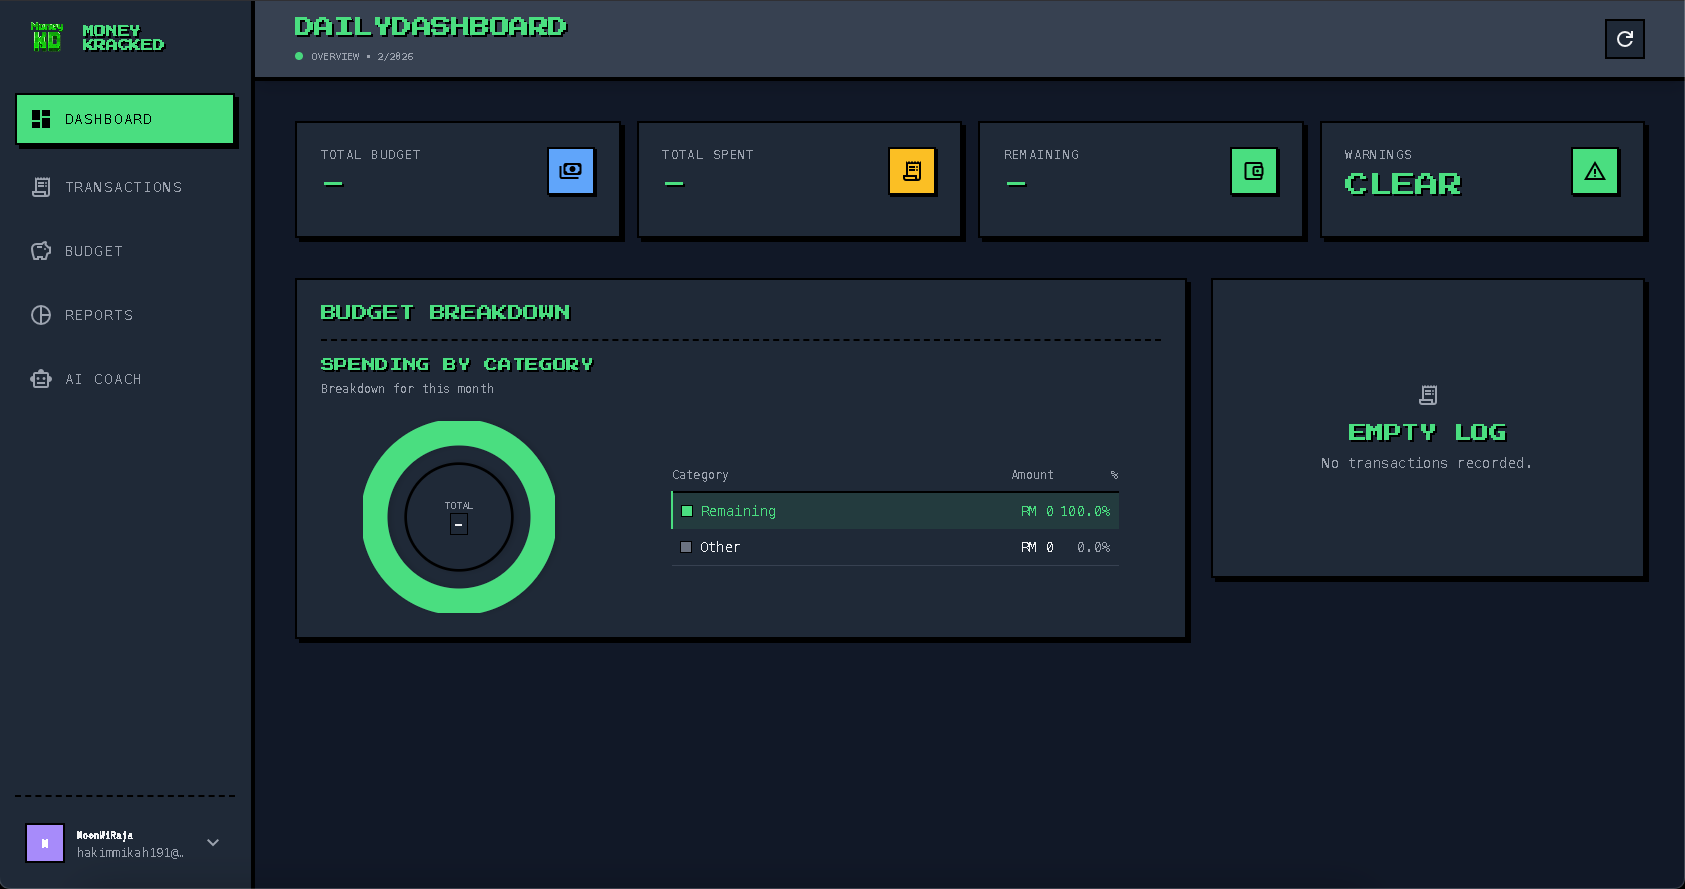Select the Remaining category row
Screen dimensions: 1685x889
click(895, 511)
